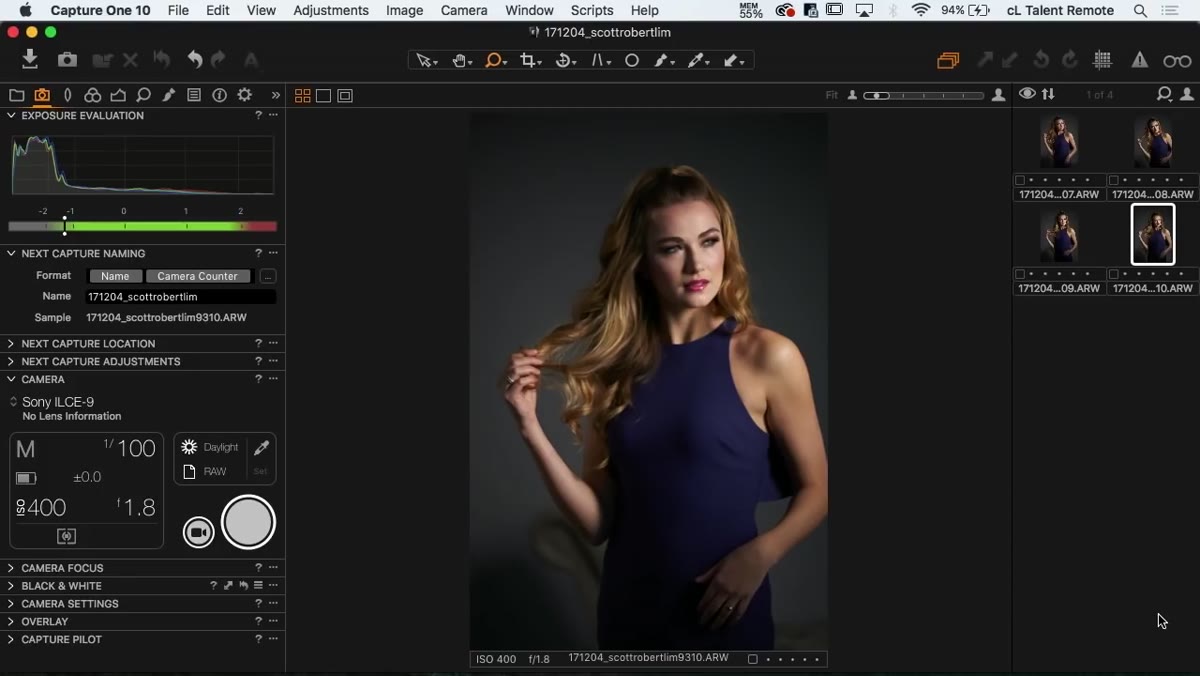Adjust the viewer zoom slider
This screenshot has height=676, width=1200.
pos(923,96)
